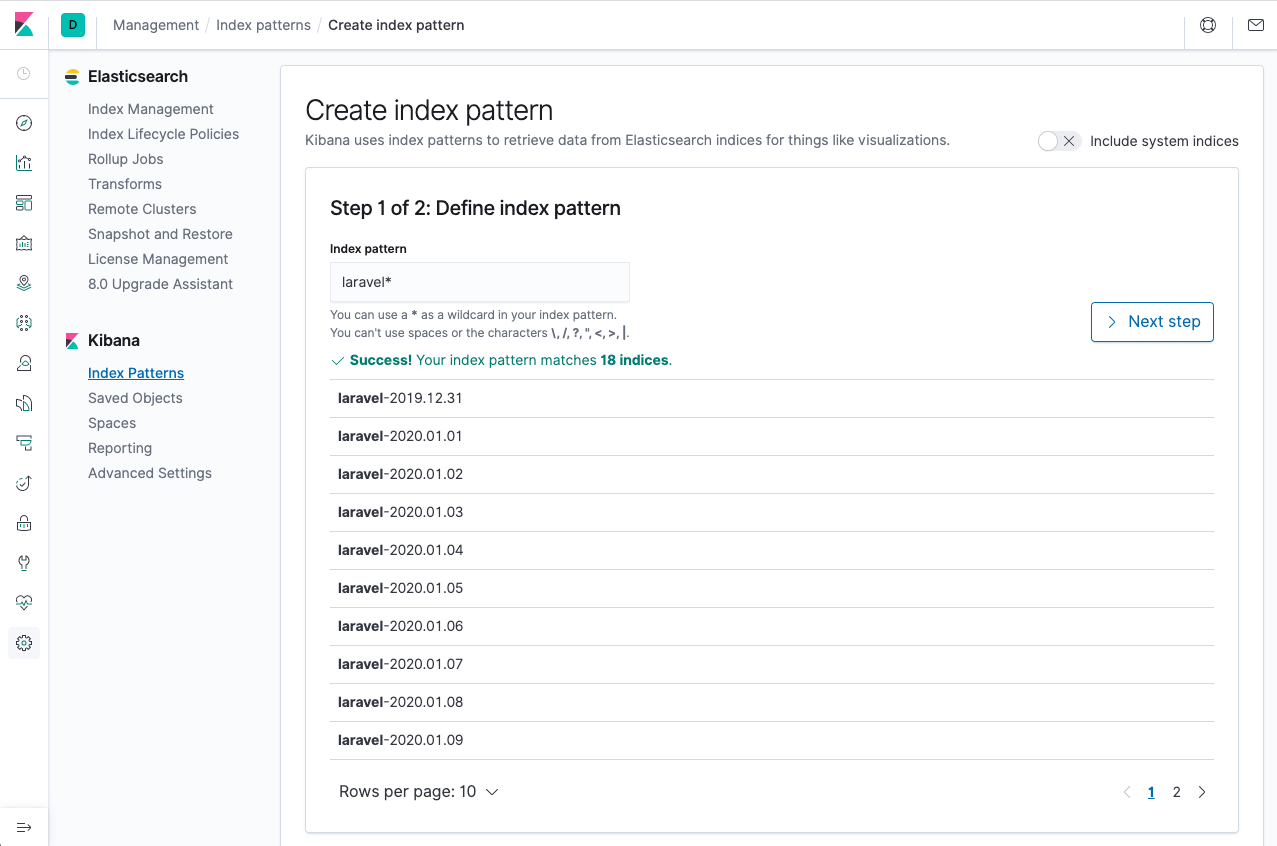
Task: Go to page 2 of indices
Action: point(1176,792)
